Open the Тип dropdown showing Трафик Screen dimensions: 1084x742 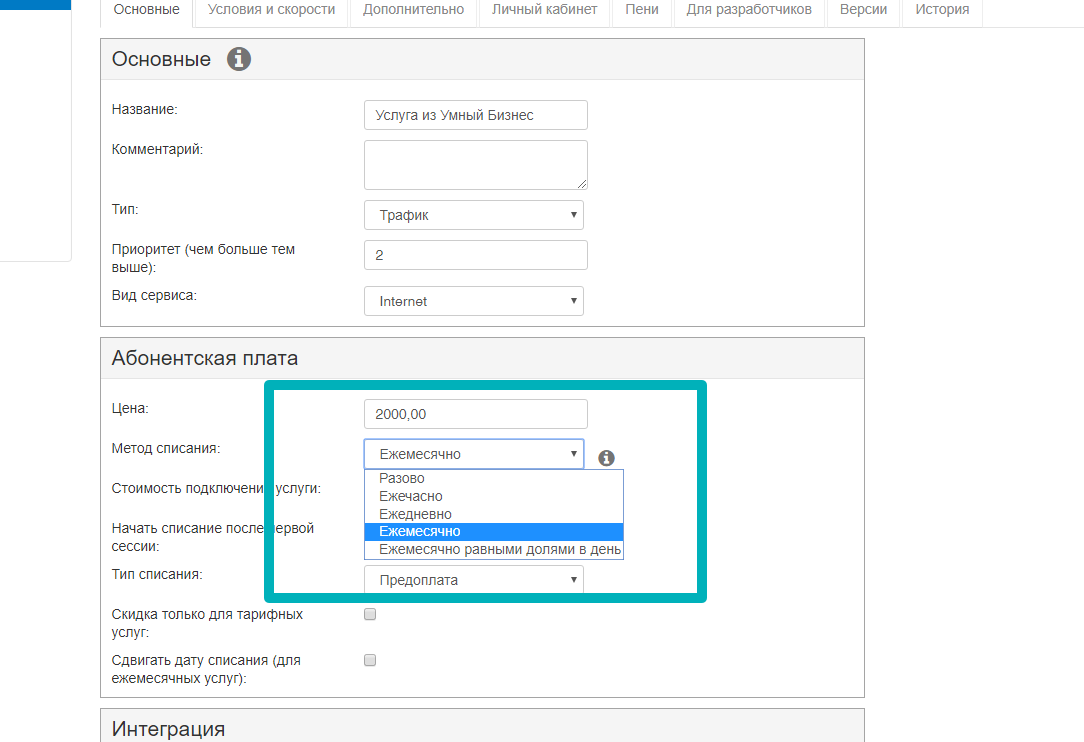click(473, 215)
